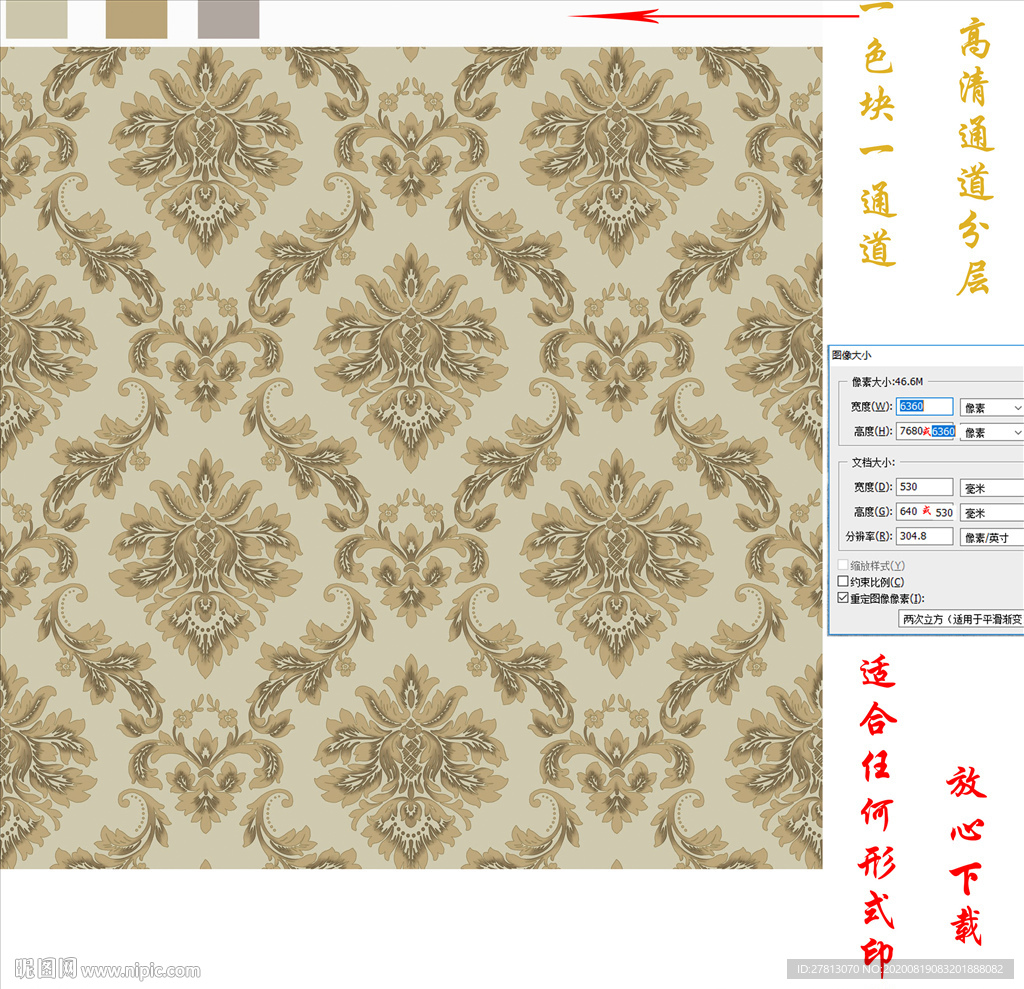
Task: Open the document width unit dropdown 毫米
Action: click(991, 488)
